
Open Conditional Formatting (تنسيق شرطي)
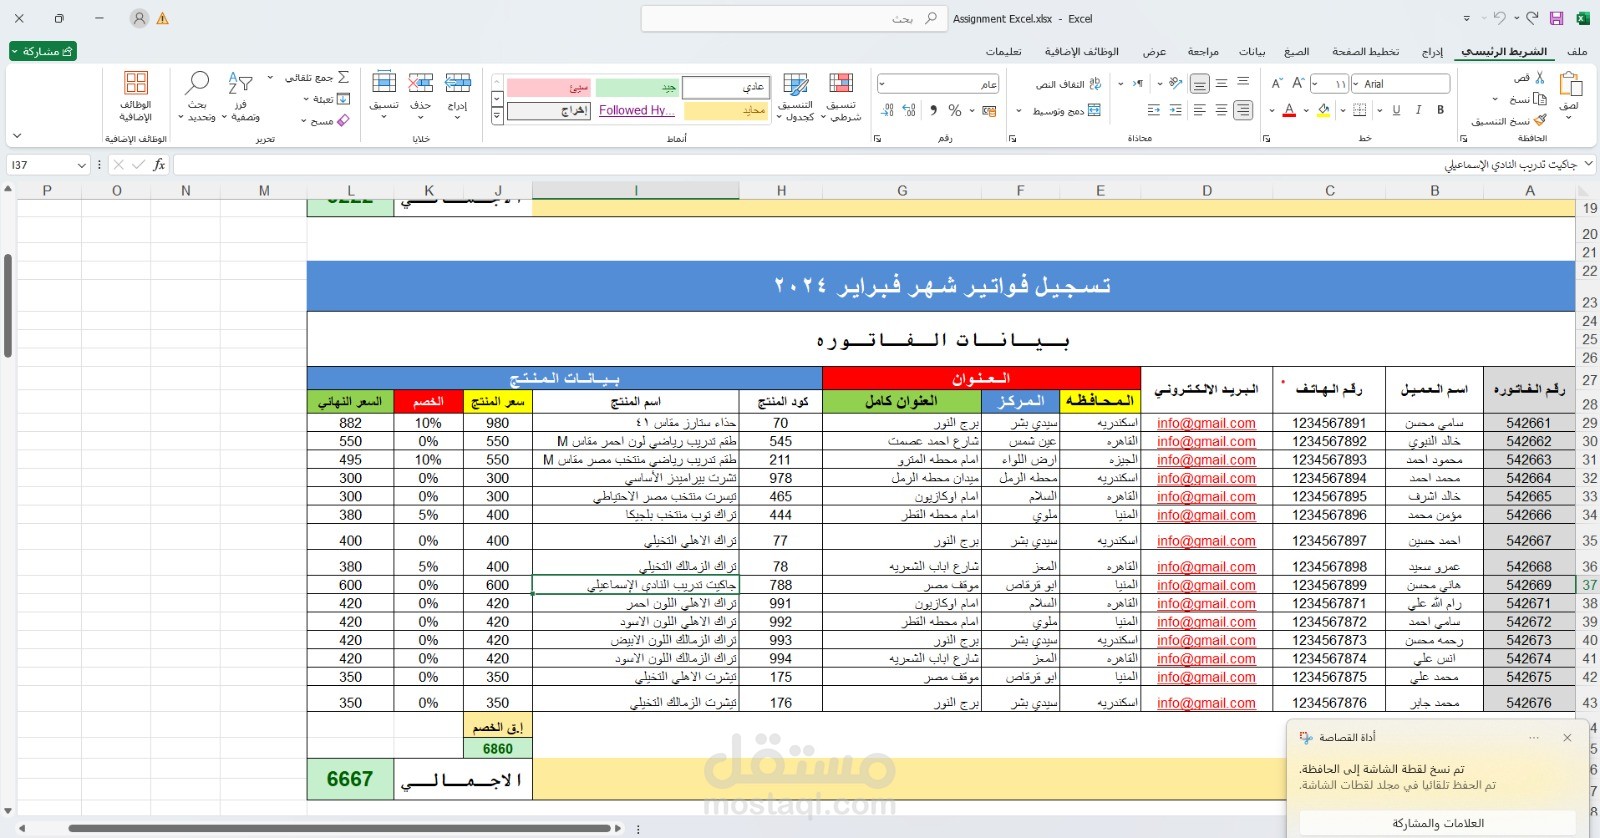click(x=841, y=97)
